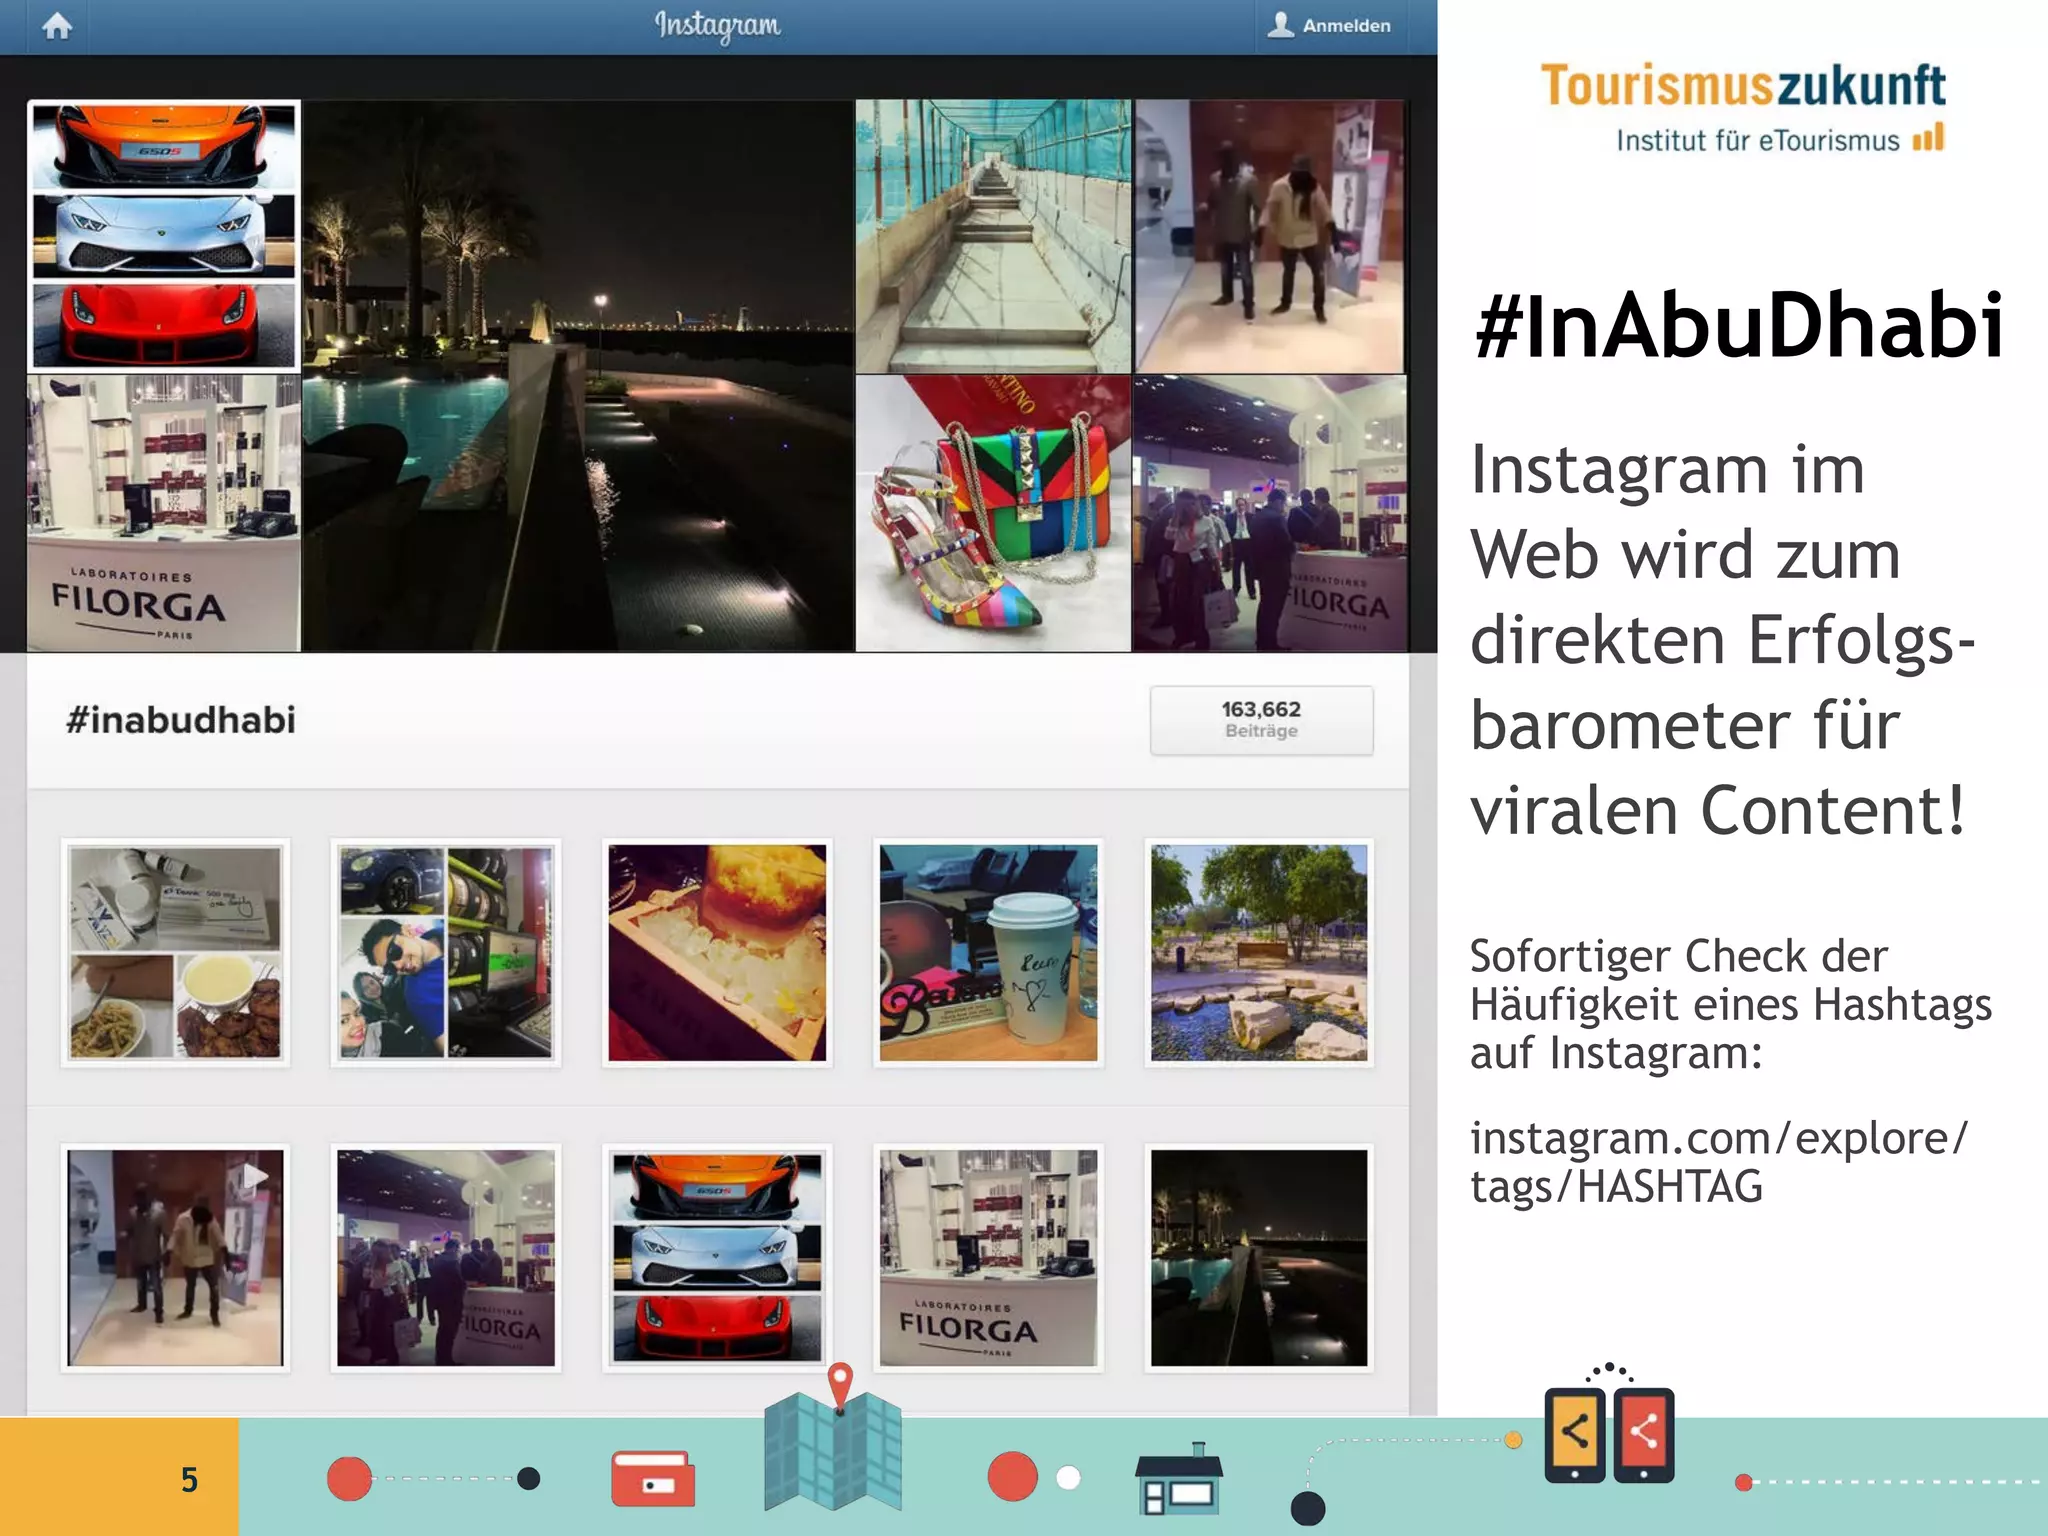This screenshot has width=2048, height=1536.
Task: Click the small dark dot after dashed line
Action: point(529,1478)
